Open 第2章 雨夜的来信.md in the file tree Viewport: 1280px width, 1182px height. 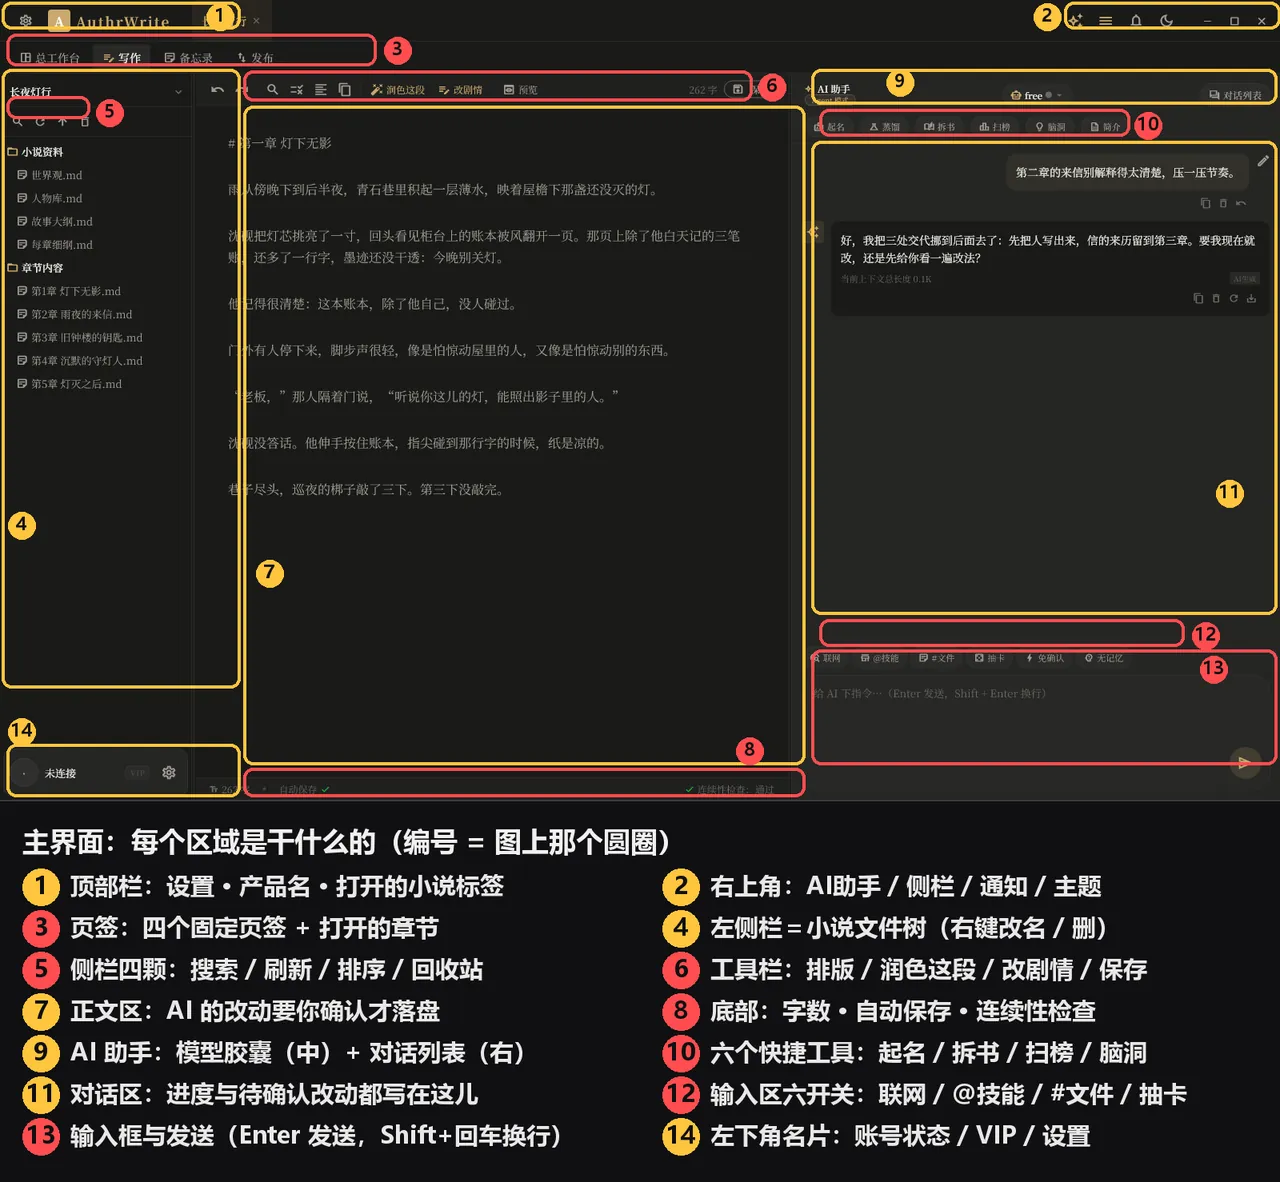point(75,314)
